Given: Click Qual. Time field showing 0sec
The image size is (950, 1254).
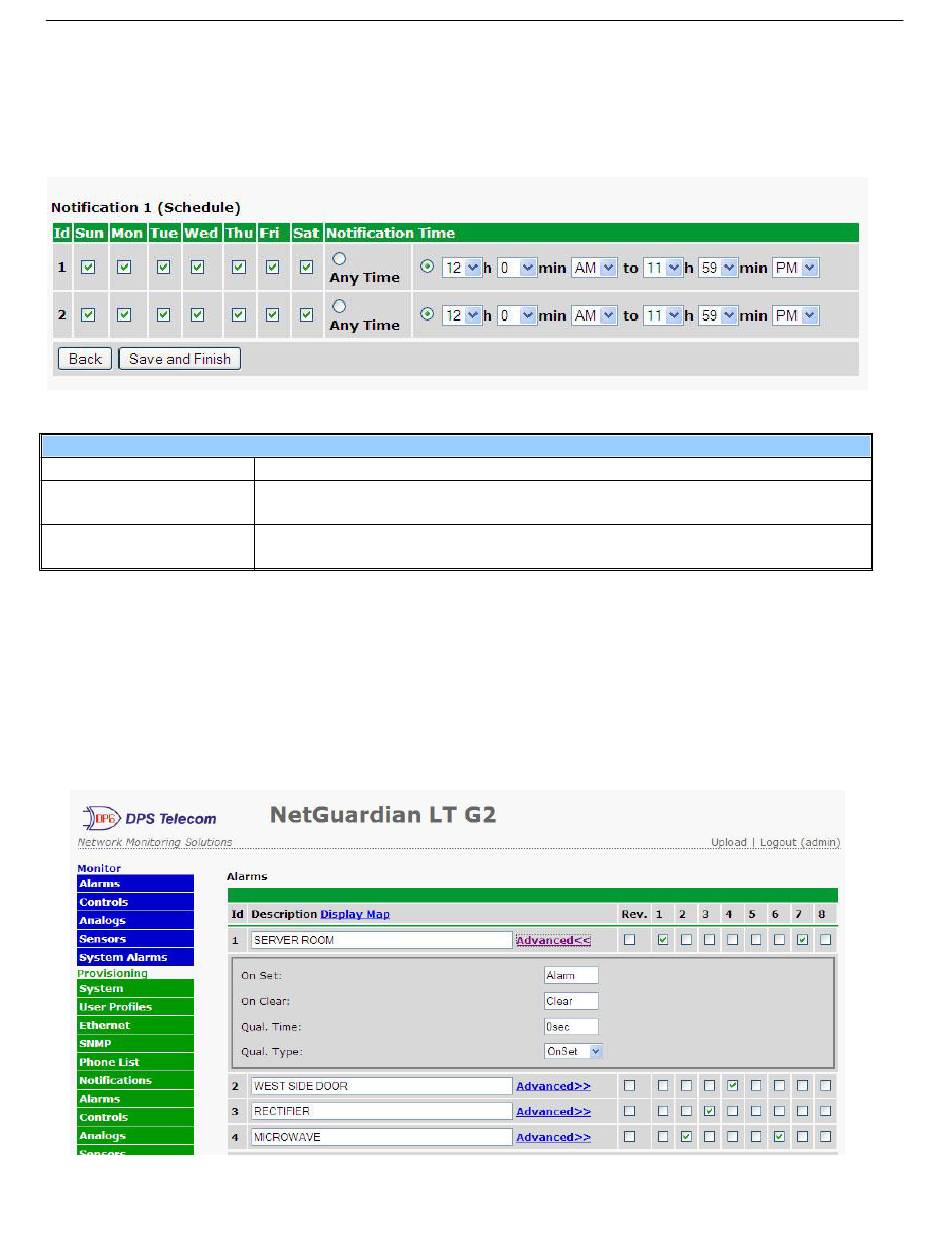Looking at the screenshot, I should pyautogui.click(x=571, y=1026).
